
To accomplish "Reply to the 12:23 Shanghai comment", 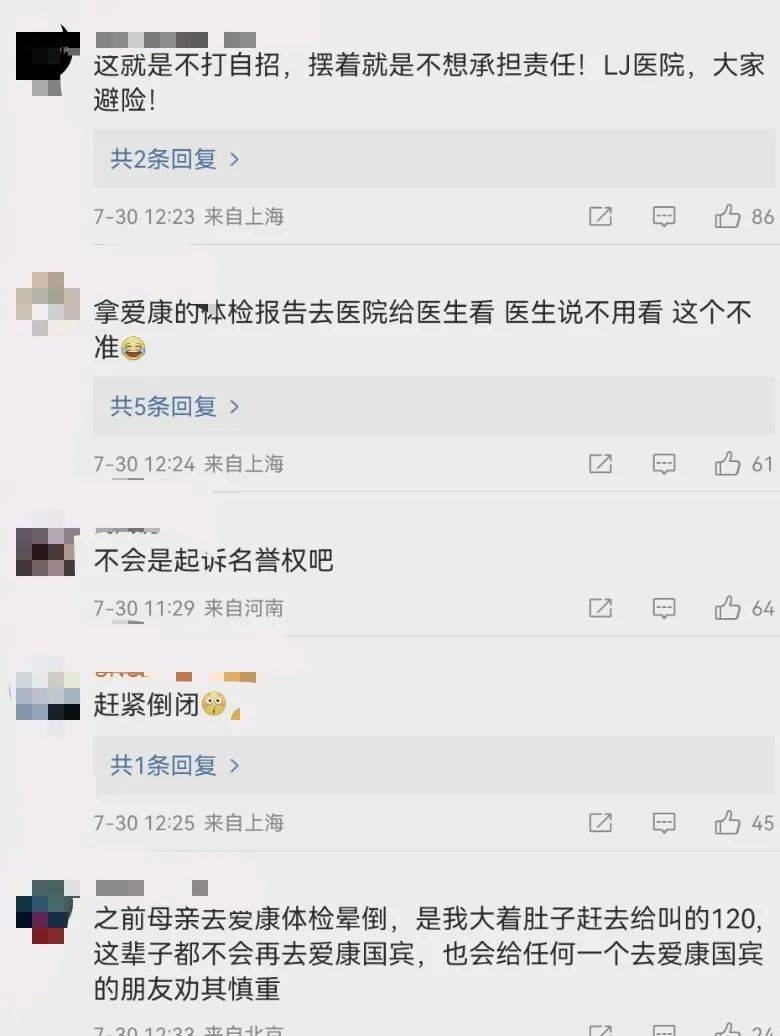I will pos(664,216).
